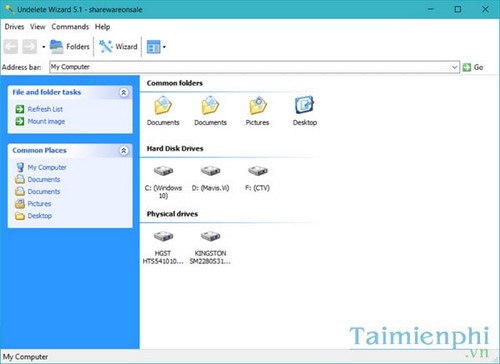Select the HGST physical drive icon
The width and height of the screenshot is (500, 364).
click(x=163, y=236)
